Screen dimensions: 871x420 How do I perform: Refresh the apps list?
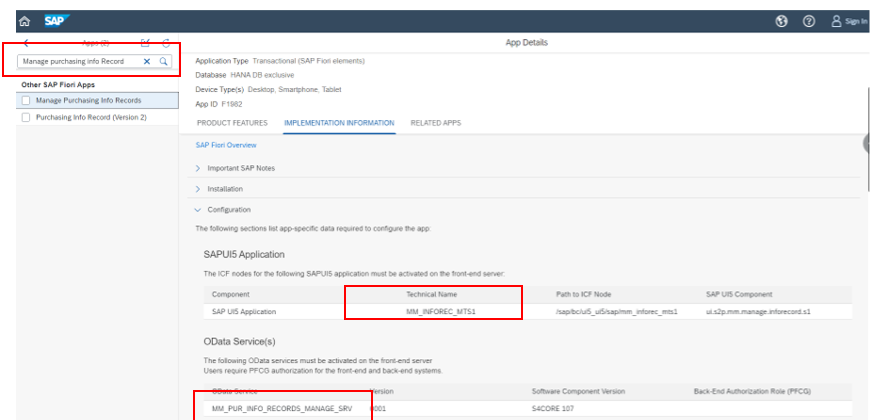click(166, 43)
